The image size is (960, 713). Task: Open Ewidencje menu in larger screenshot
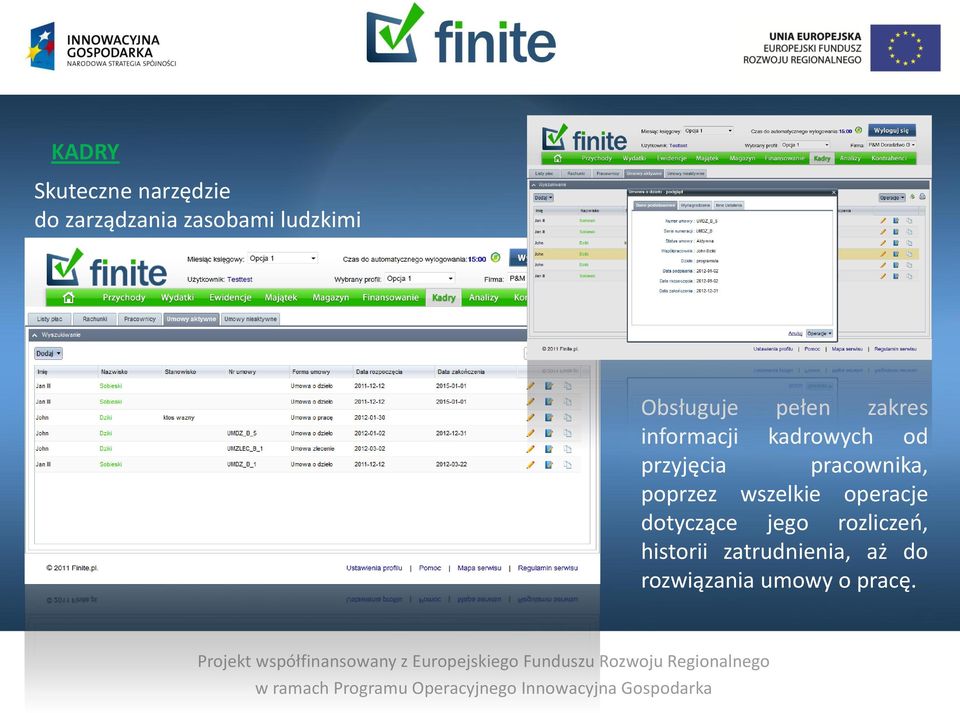pos(230,297)
